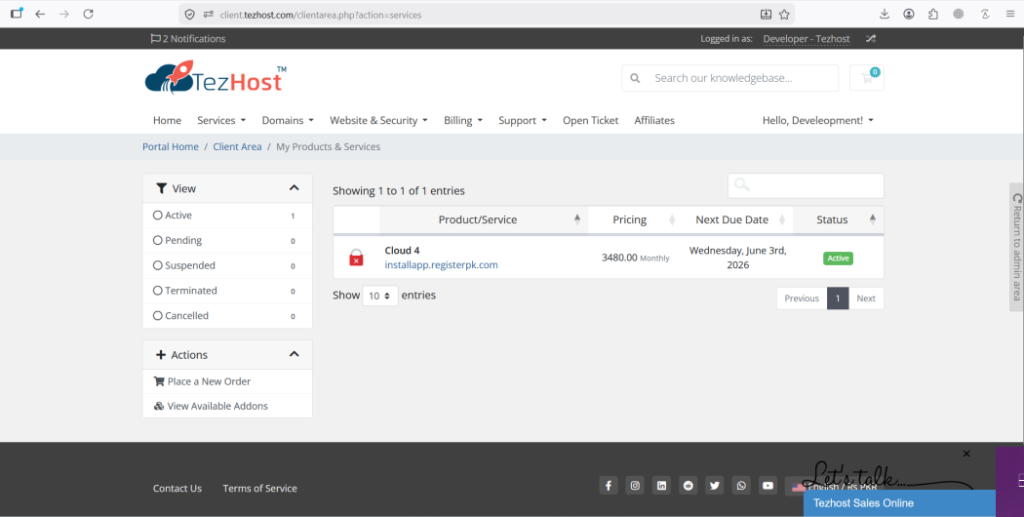Select the Active filter radio
The image size is (1024, 517).
coord(157,215)
